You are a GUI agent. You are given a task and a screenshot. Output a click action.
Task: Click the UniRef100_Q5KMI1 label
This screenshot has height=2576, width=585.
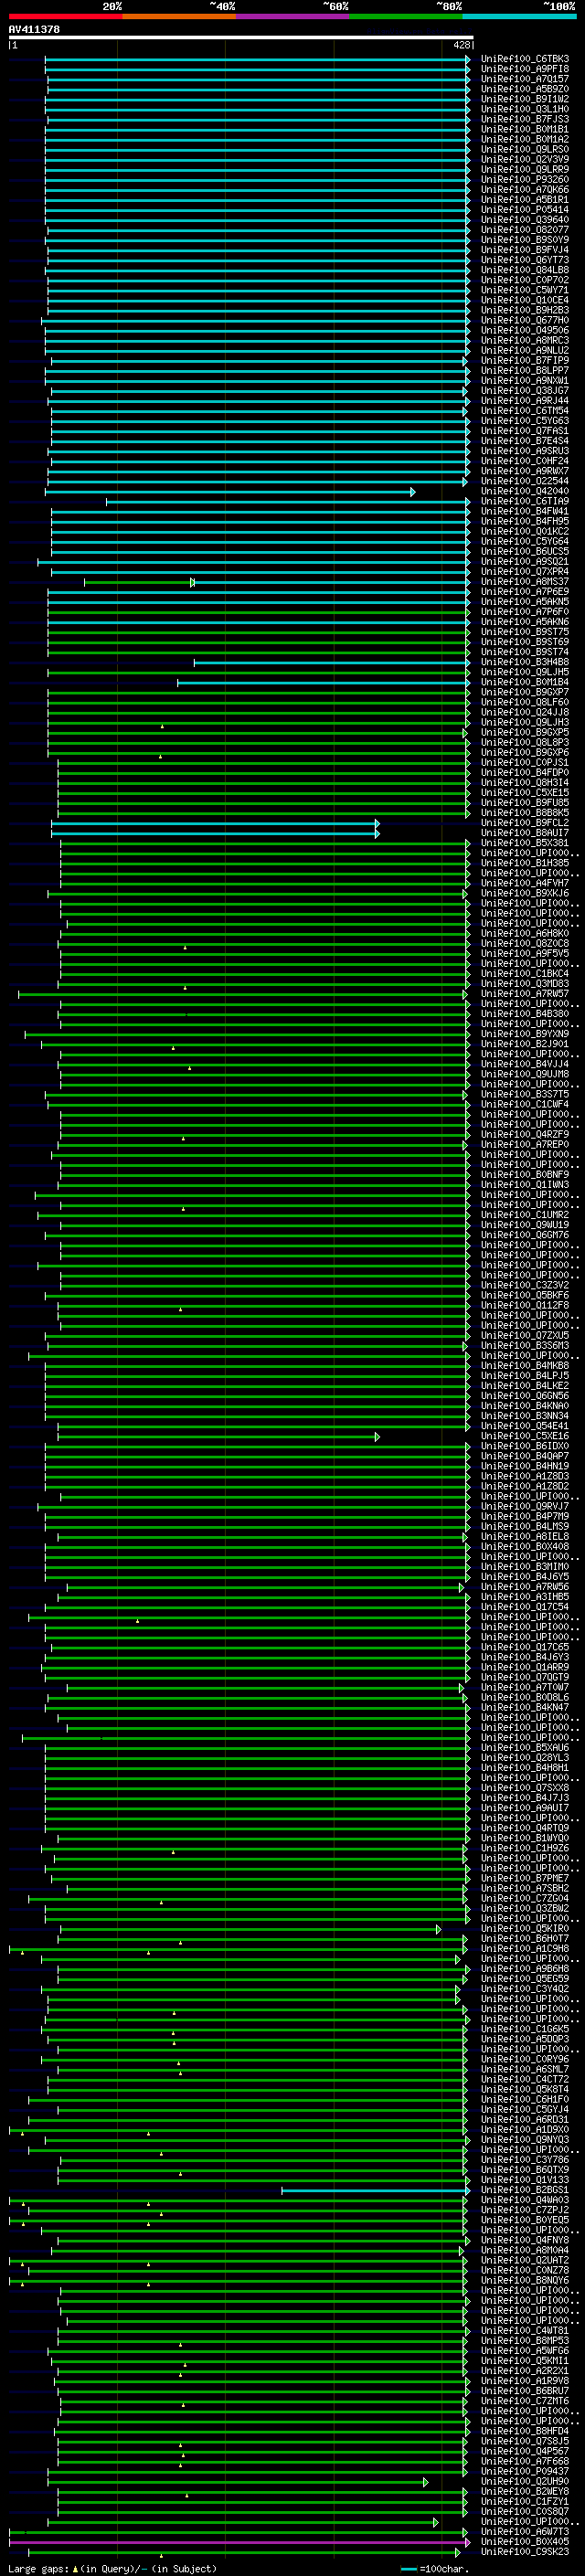click(x=525, y=2361)
